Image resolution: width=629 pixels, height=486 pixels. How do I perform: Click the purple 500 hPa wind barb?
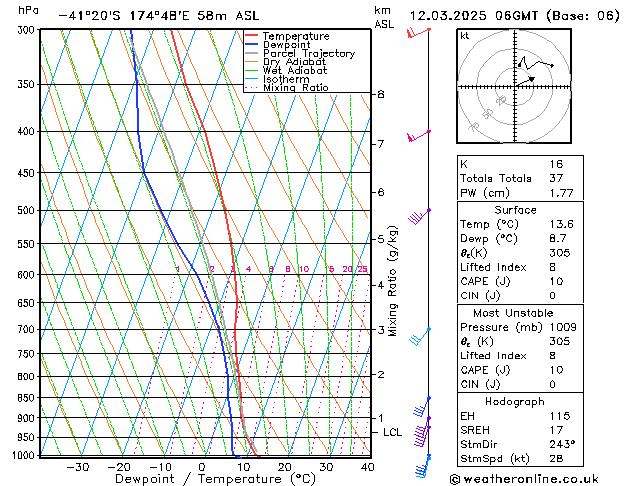click(419, 217)
